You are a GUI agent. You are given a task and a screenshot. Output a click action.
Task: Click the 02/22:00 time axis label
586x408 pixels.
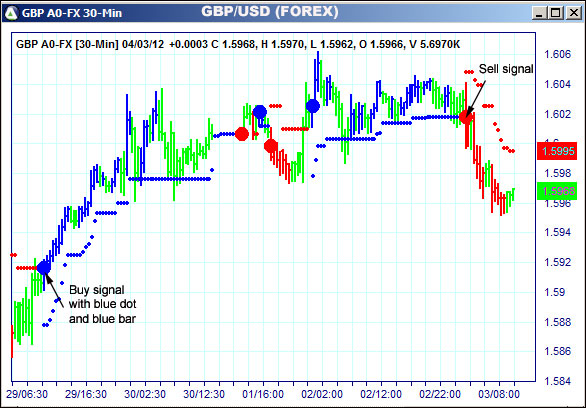click(x=440, y=395)
